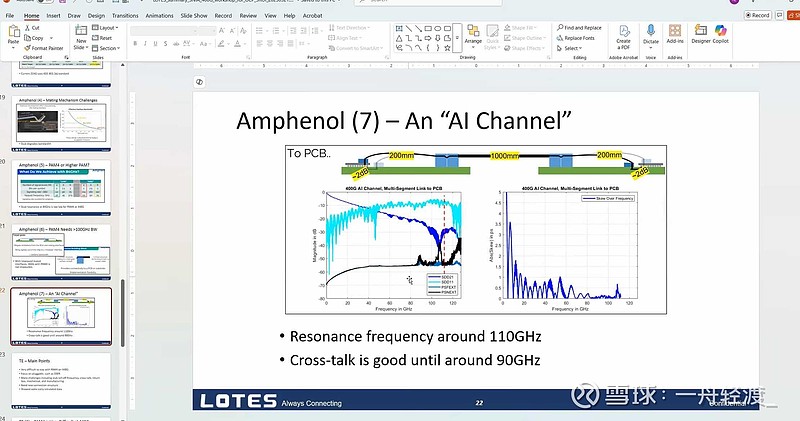The height and width of the screenshot is (421, 800).
Task: Open the Section dropdown
Action: point(106,48)
